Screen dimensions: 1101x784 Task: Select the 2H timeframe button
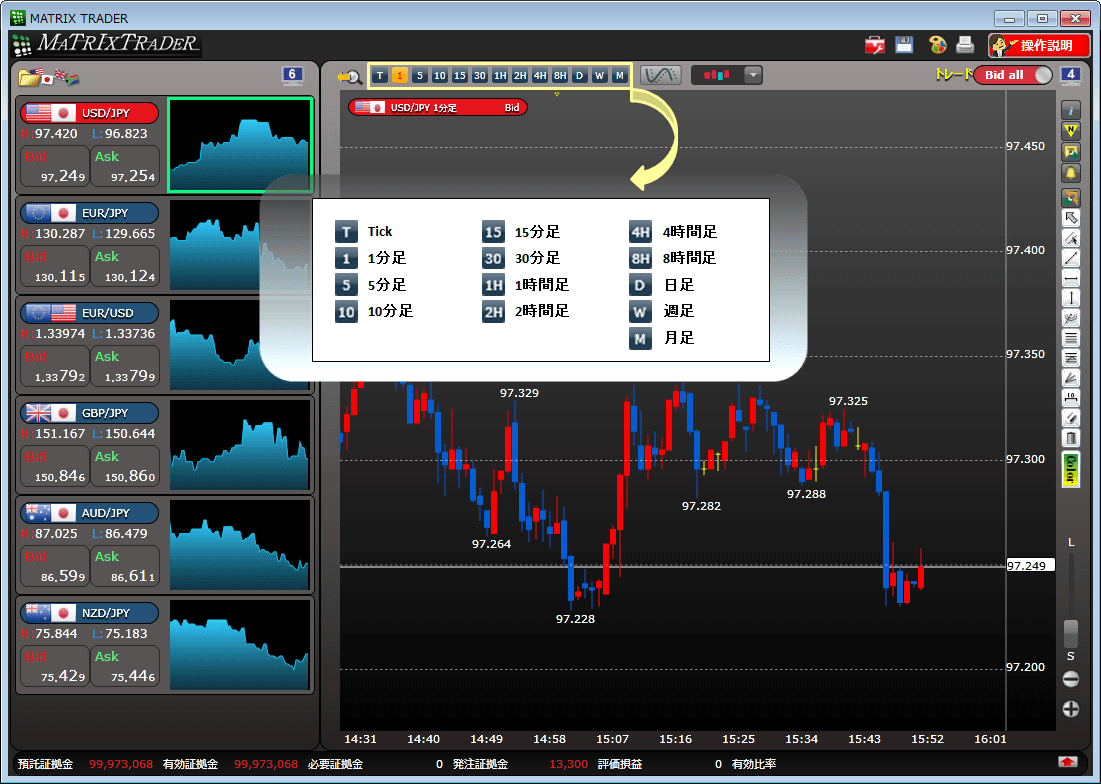coord(520,75)
